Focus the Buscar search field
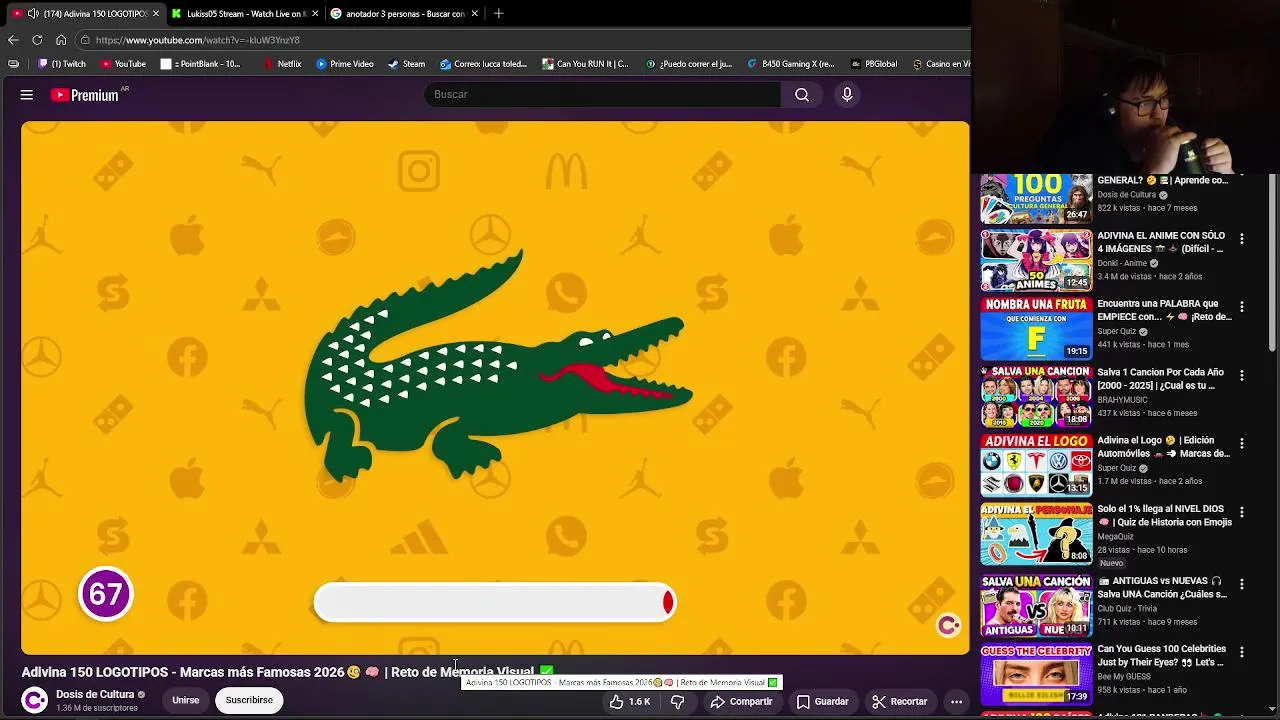 (602, 94)
